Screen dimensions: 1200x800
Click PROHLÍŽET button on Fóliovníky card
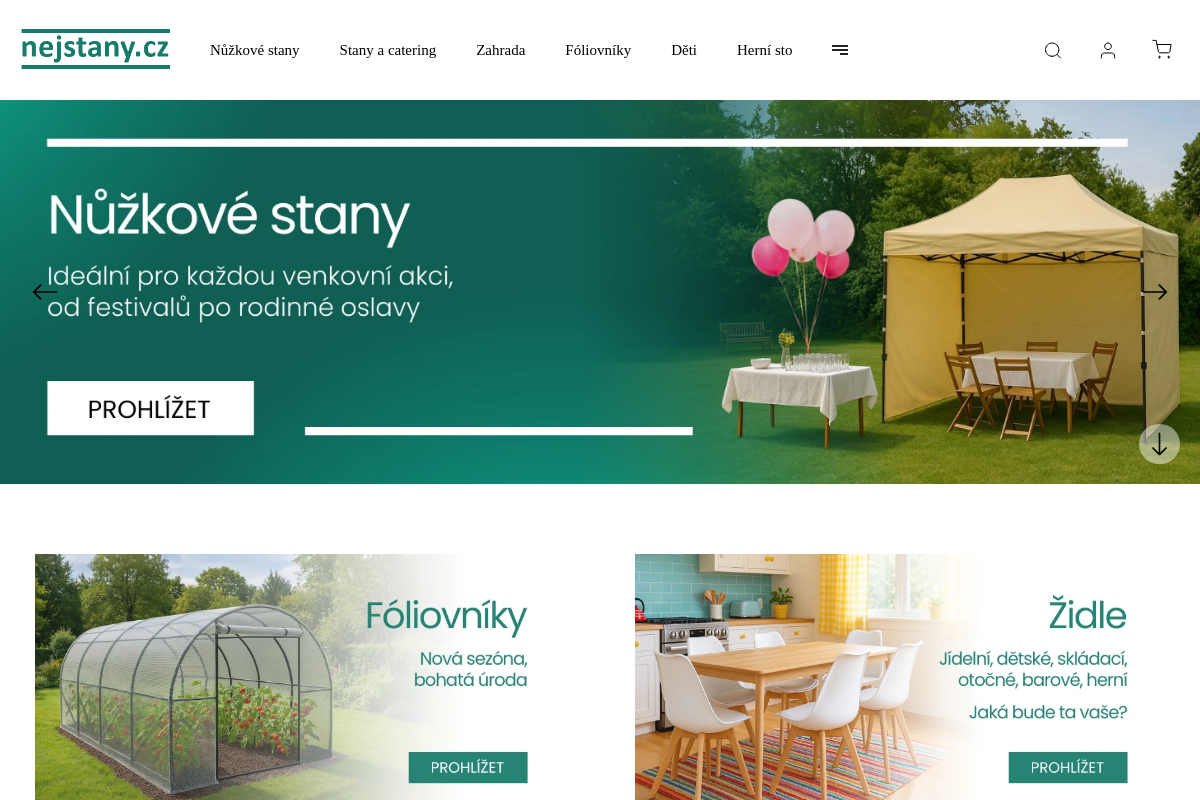pos(468,767)
